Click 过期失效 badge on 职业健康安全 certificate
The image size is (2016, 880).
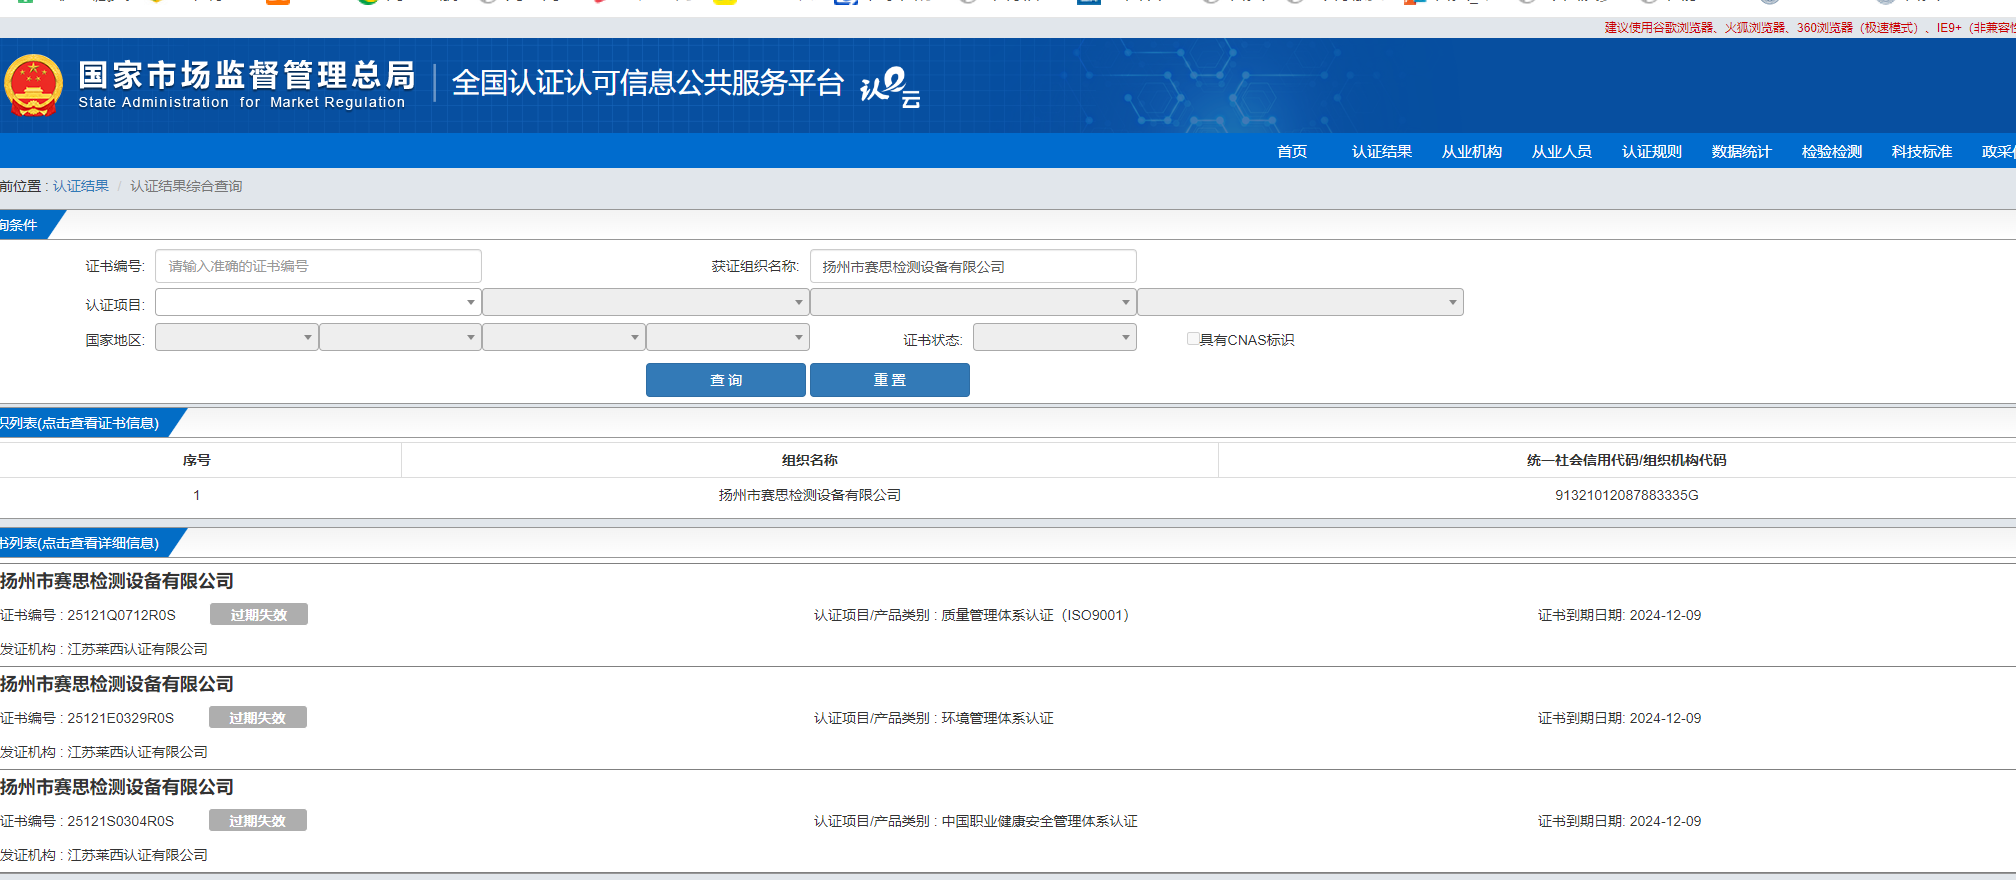pos(258,820)
